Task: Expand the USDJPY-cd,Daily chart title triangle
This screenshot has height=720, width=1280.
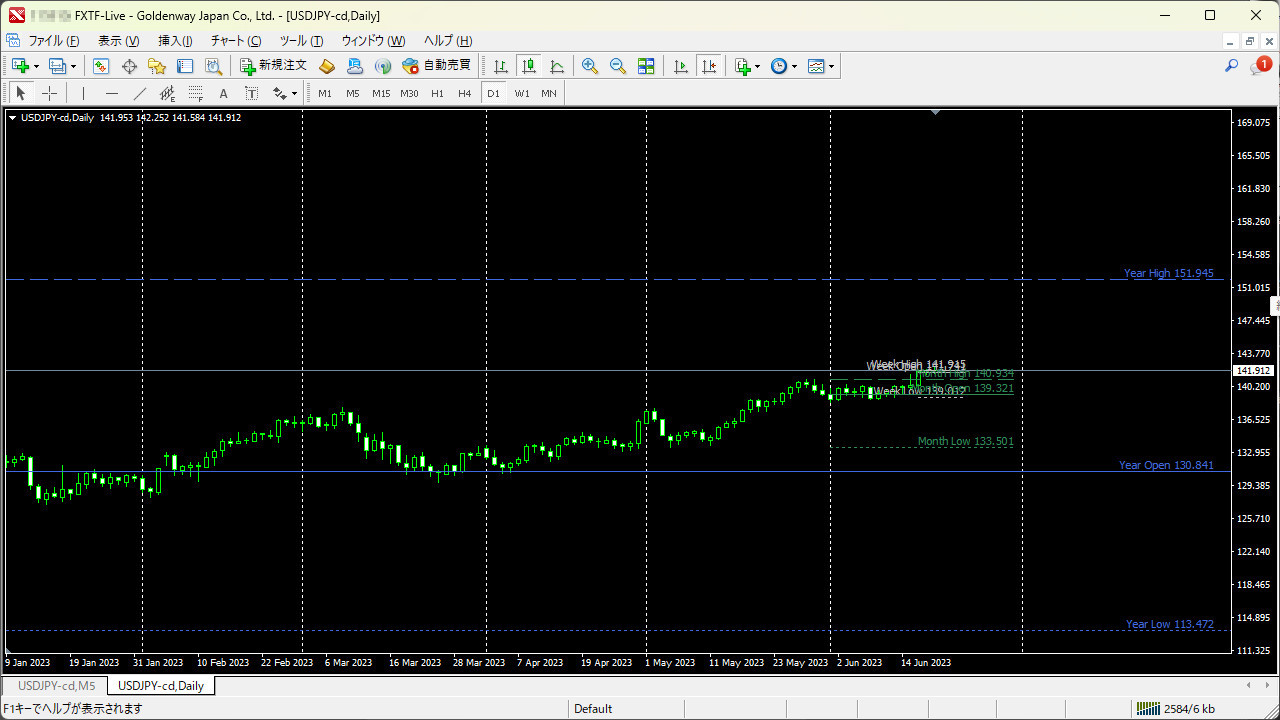Action: (12, 117)
